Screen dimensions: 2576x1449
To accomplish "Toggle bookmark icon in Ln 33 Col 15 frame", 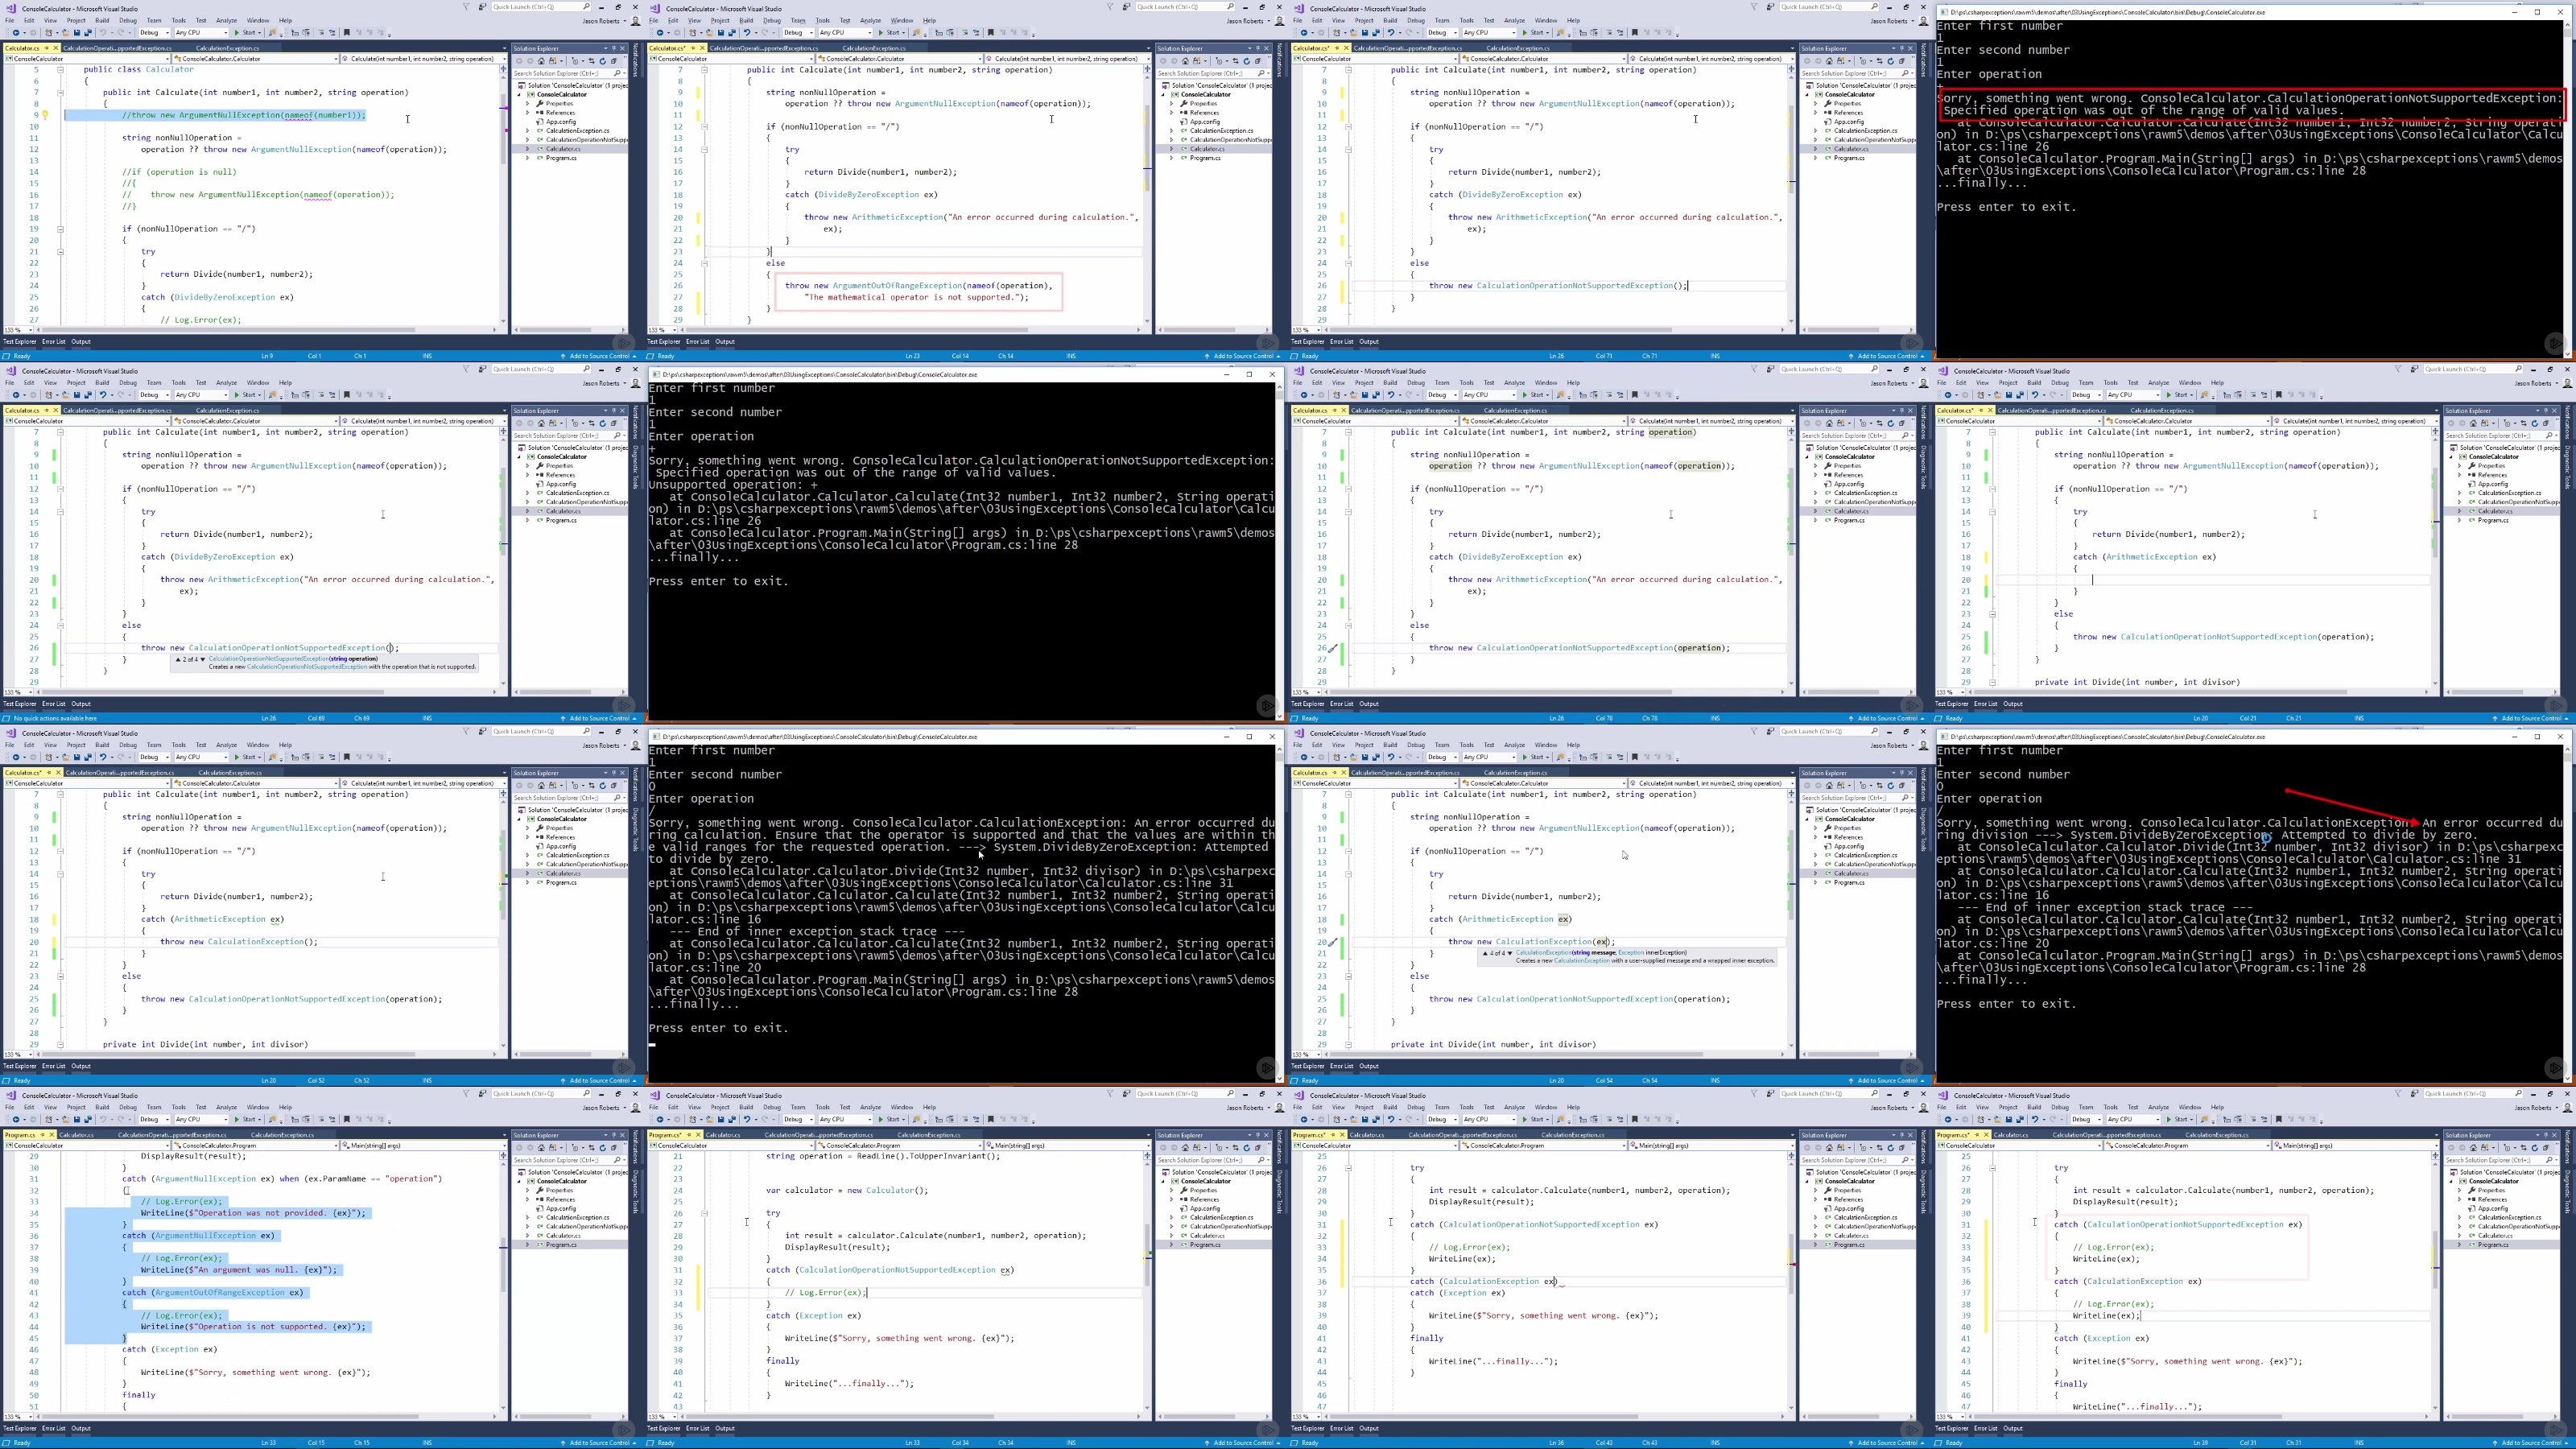I will 347,1119.
